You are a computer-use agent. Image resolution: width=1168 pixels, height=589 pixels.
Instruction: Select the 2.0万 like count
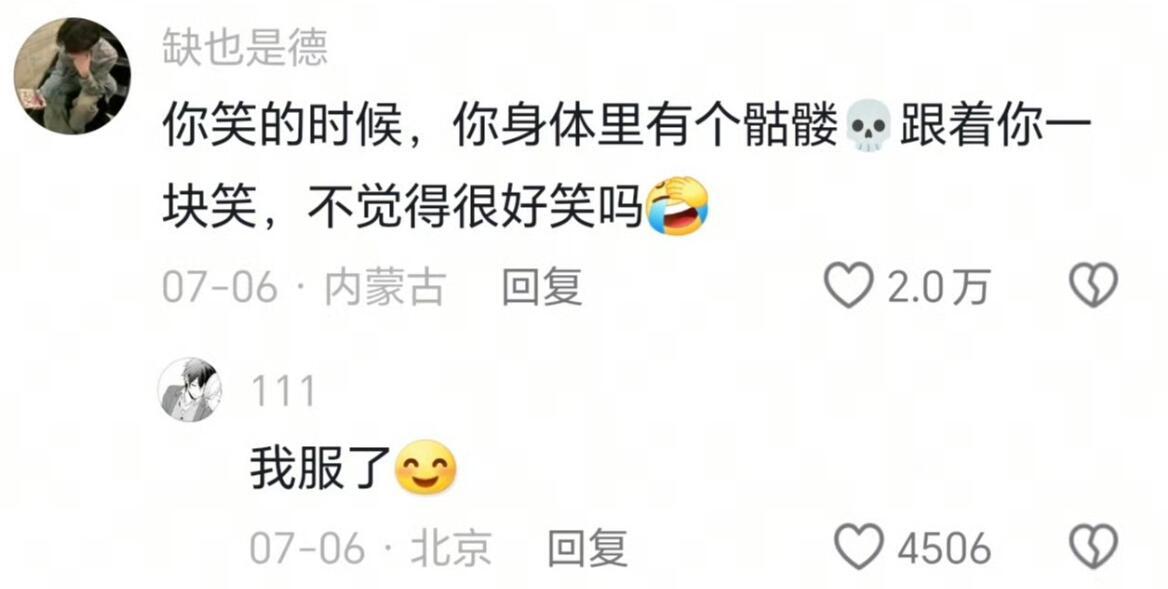tap(938, 287)
